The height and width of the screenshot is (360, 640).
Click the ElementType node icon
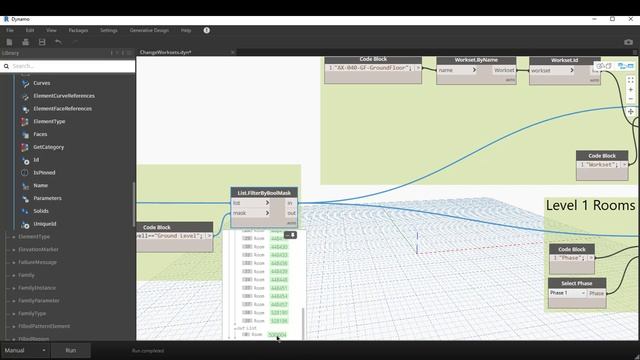tap(25, 122)
